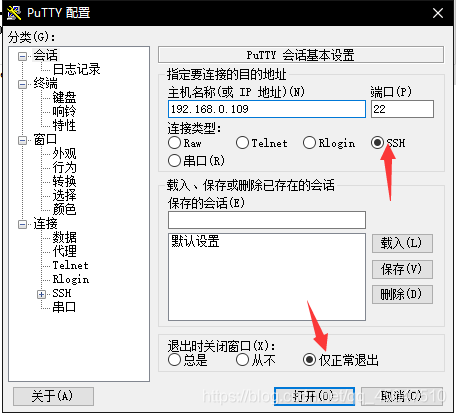Open 行为 settings category
This screenshot has width=456, height=415.
64,167
